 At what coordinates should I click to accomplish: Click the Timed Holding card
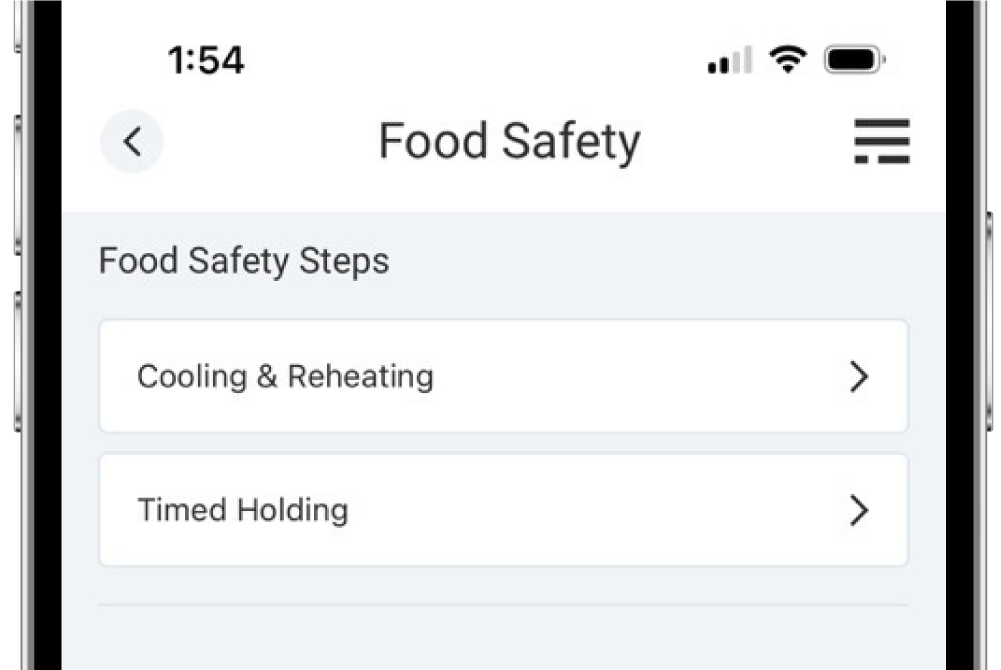[x=501, y=510]
